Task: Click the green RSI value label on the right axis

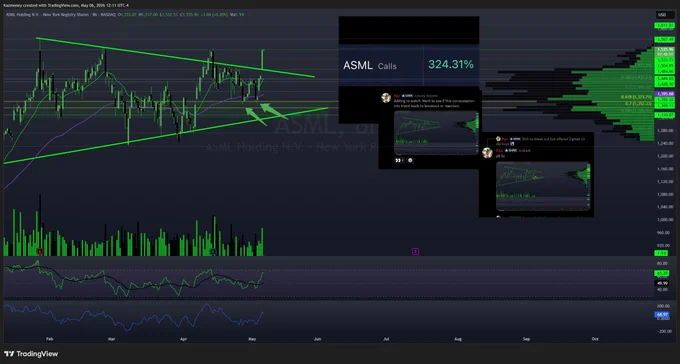Action: click(662, 273)
